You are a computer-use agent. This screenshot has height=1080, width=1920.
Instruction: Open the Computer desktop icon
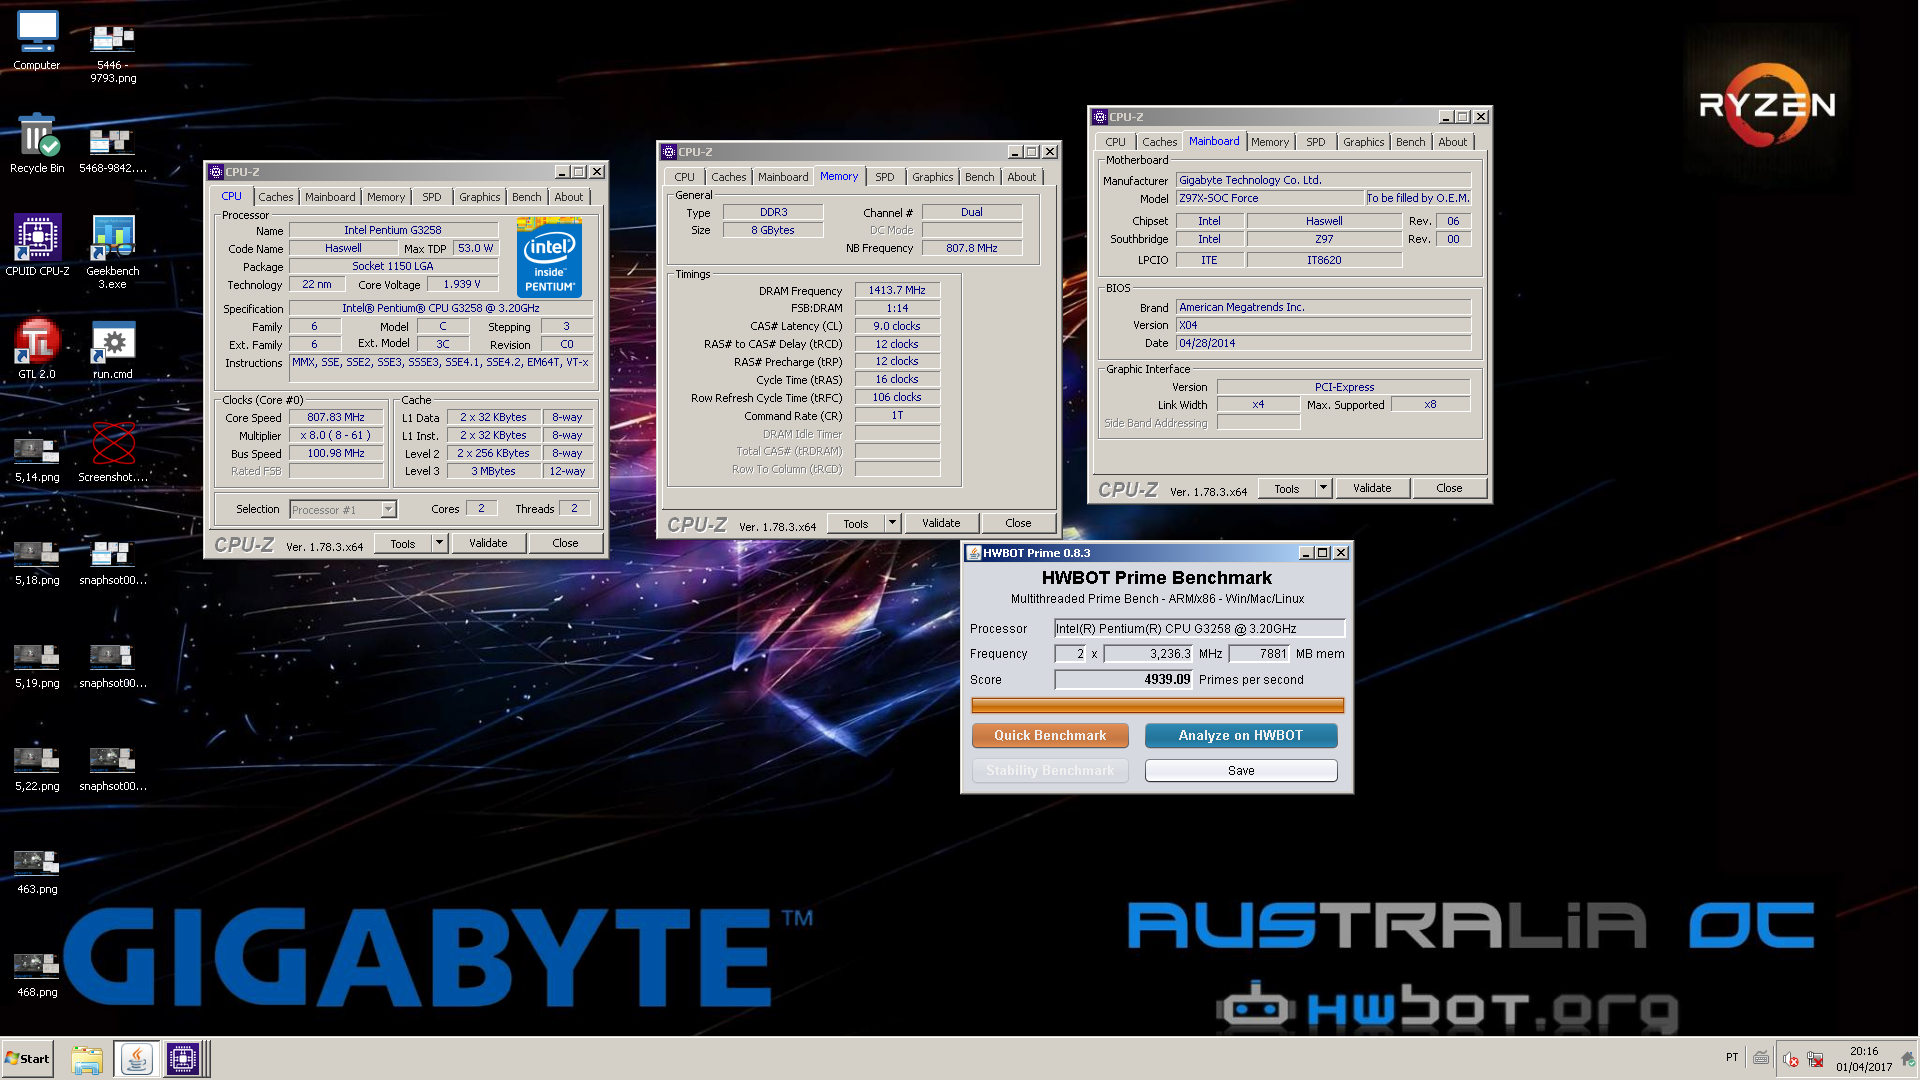37,40
